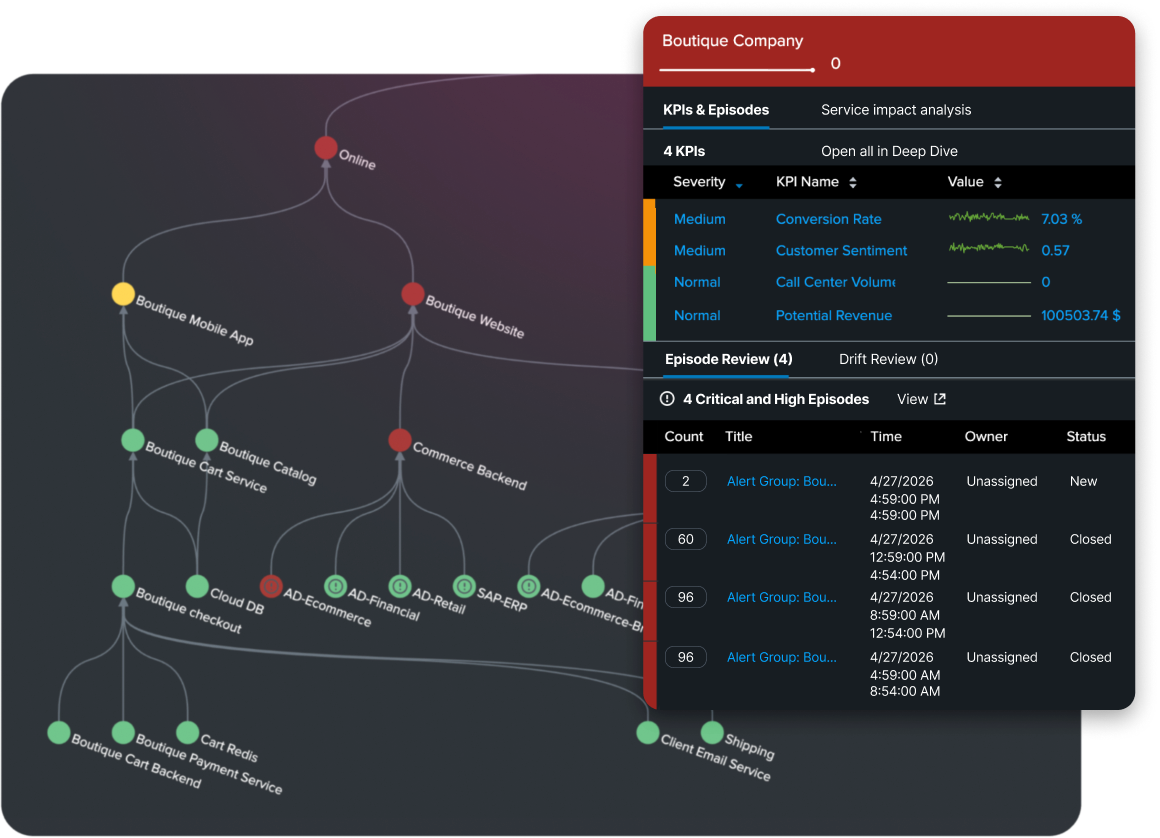
Task: Select the red Online service node
Action: click(326, 147)
